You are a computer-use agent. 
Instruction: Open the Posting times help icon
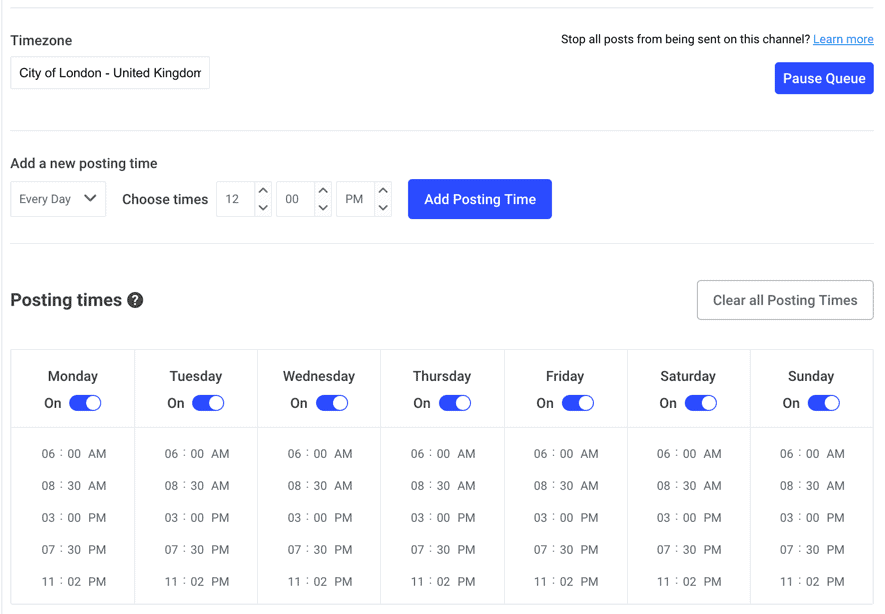[x=135, y=300]
